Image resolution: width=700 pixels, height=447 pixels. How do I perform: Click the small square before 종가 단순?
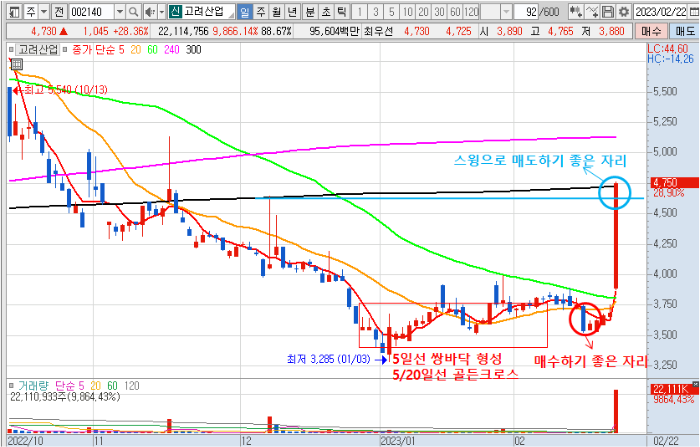click(65, 50)
